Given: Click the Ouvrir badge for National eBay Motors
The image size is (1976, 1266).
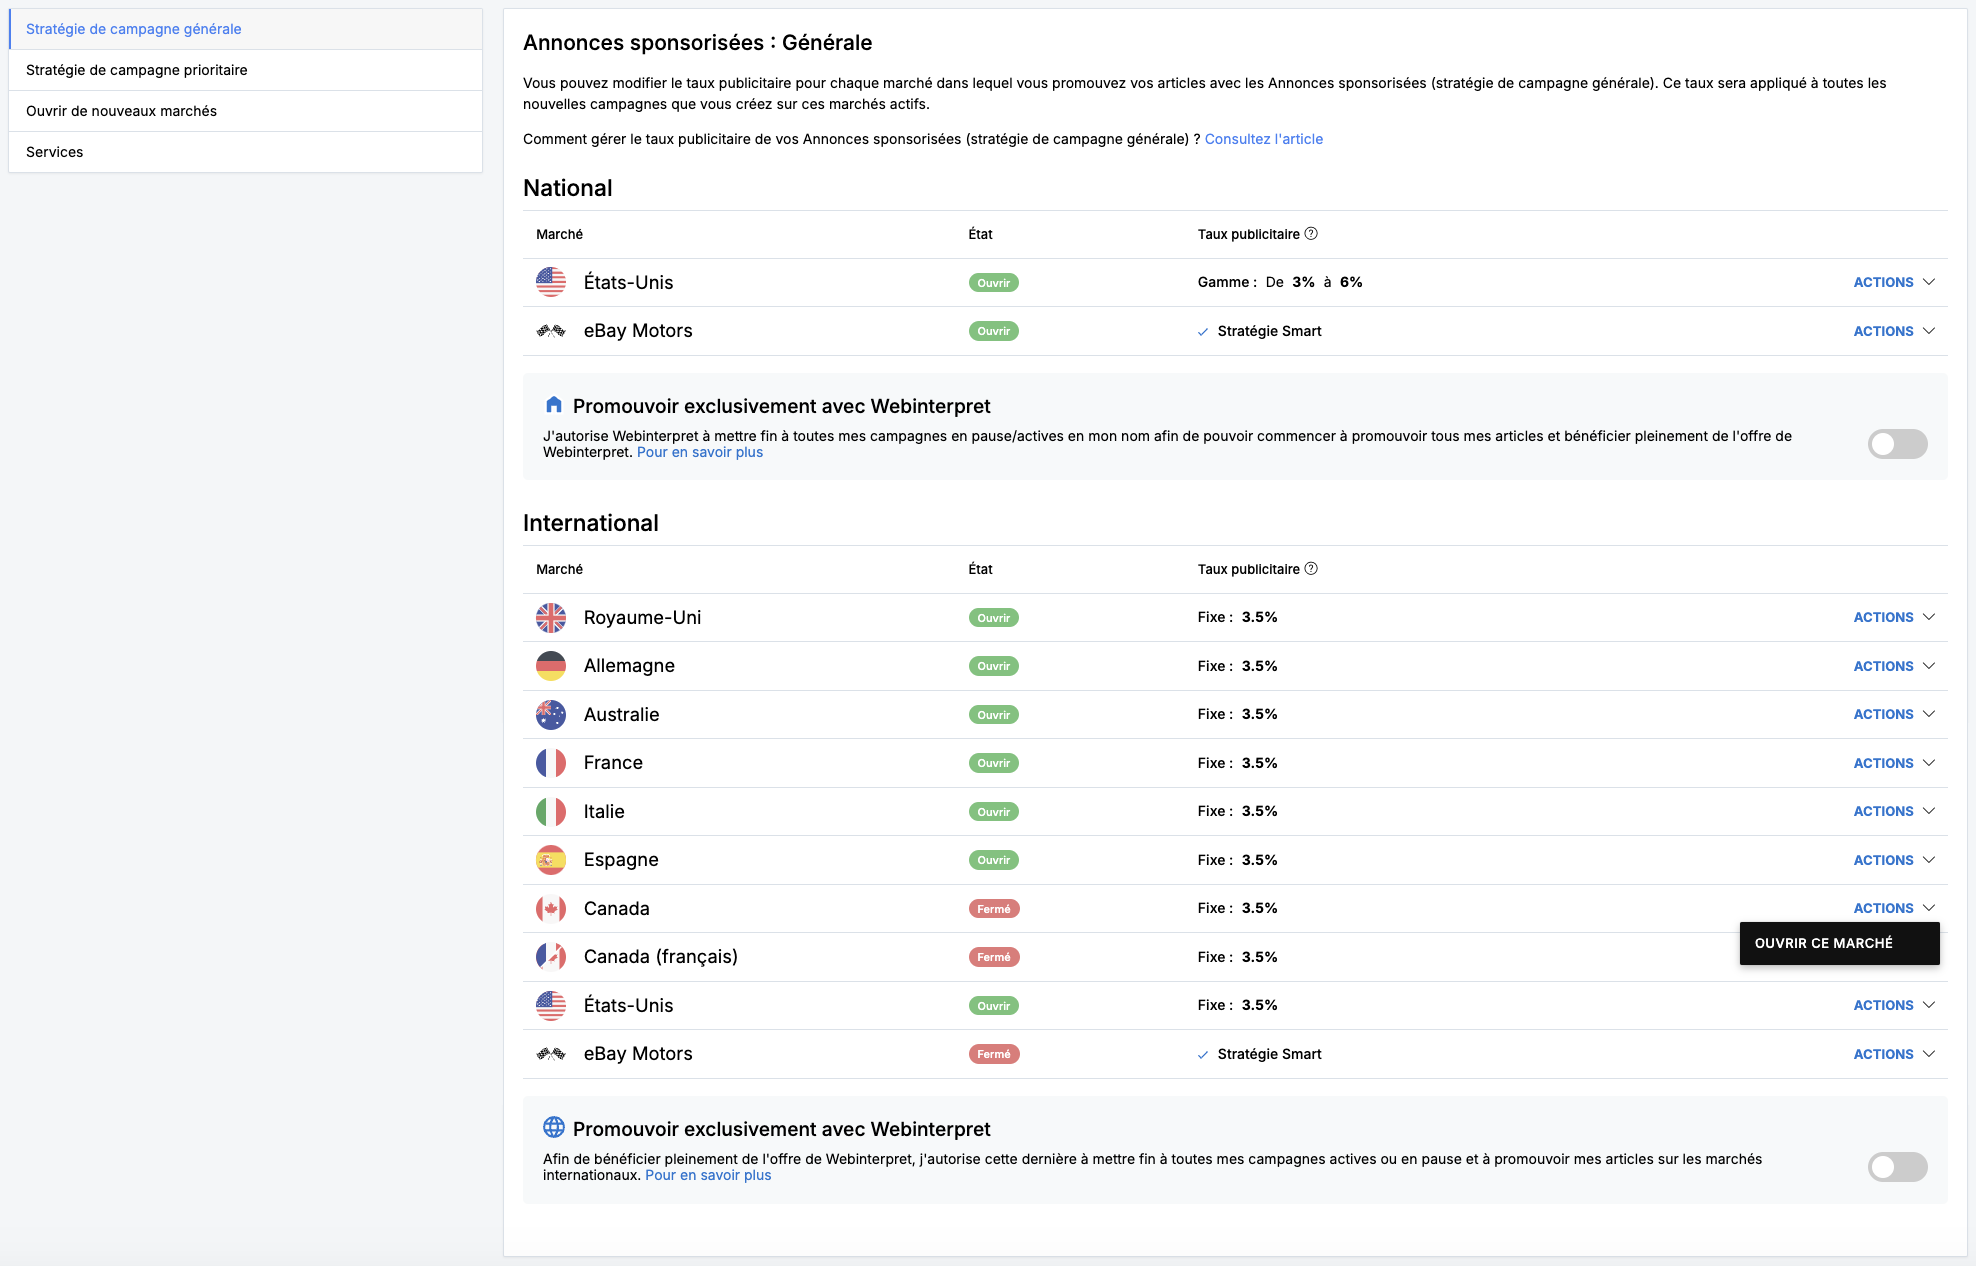Looking at the screenshot, I should pos(993,331).
